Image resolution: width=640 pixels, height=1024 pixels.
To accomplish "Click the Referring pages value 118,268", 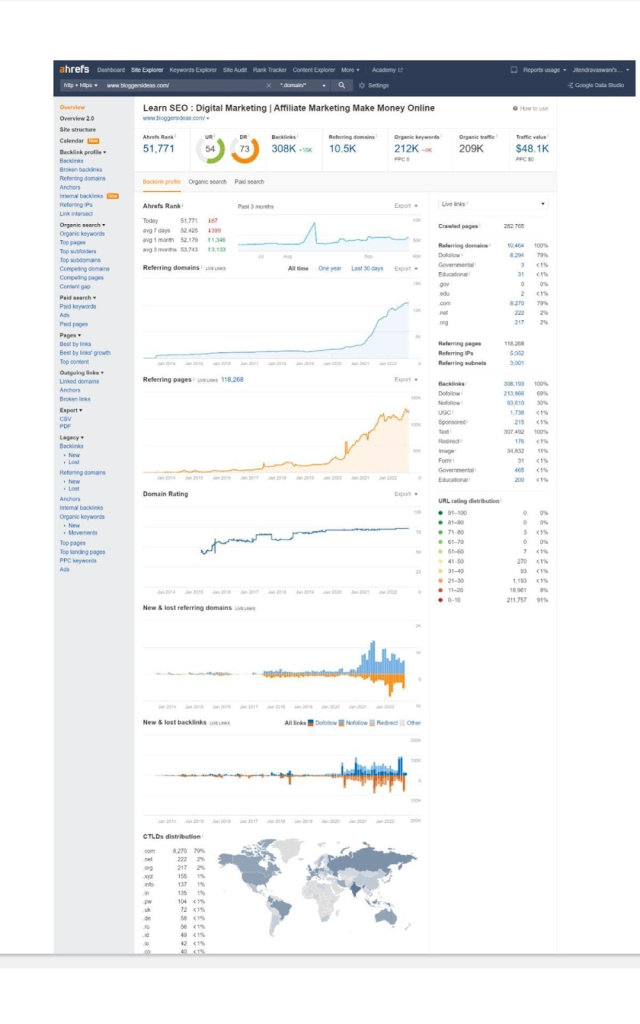I will (232, 379).
